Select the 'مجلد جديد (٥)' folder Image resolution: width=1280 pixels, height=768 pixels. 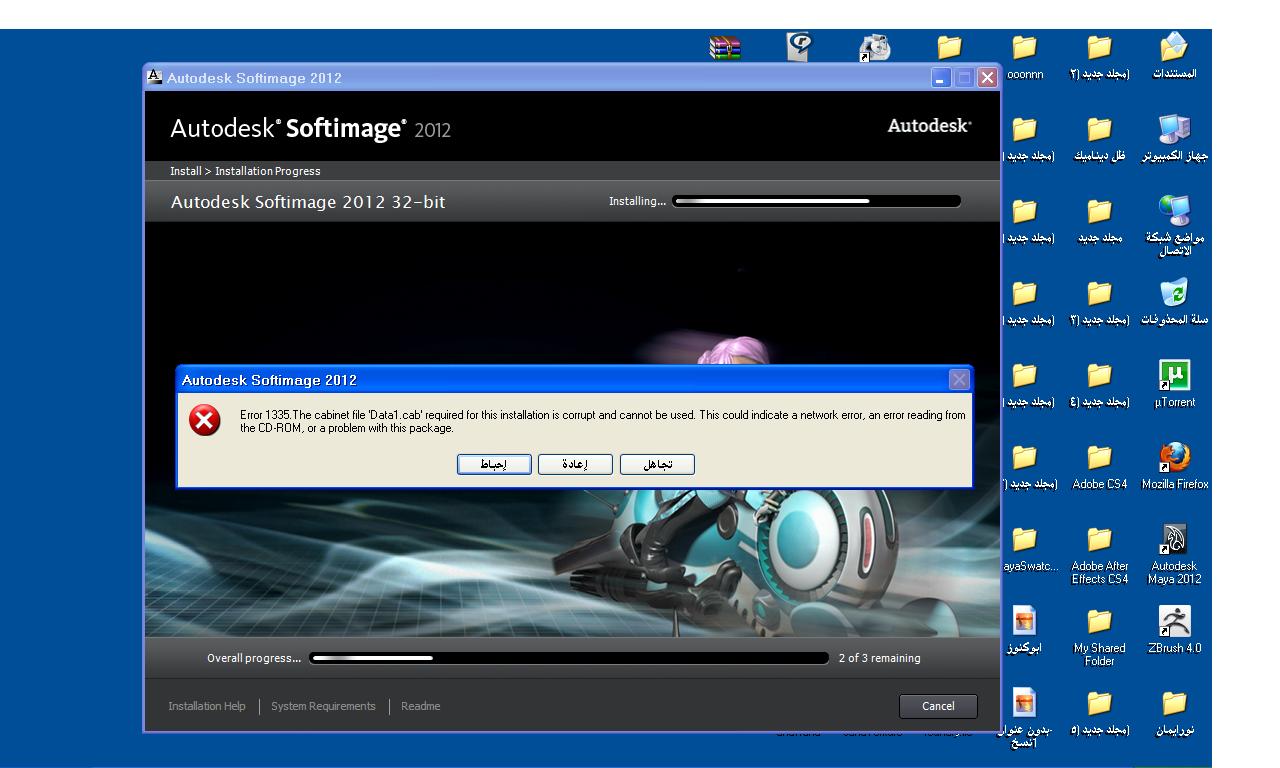1099,713
